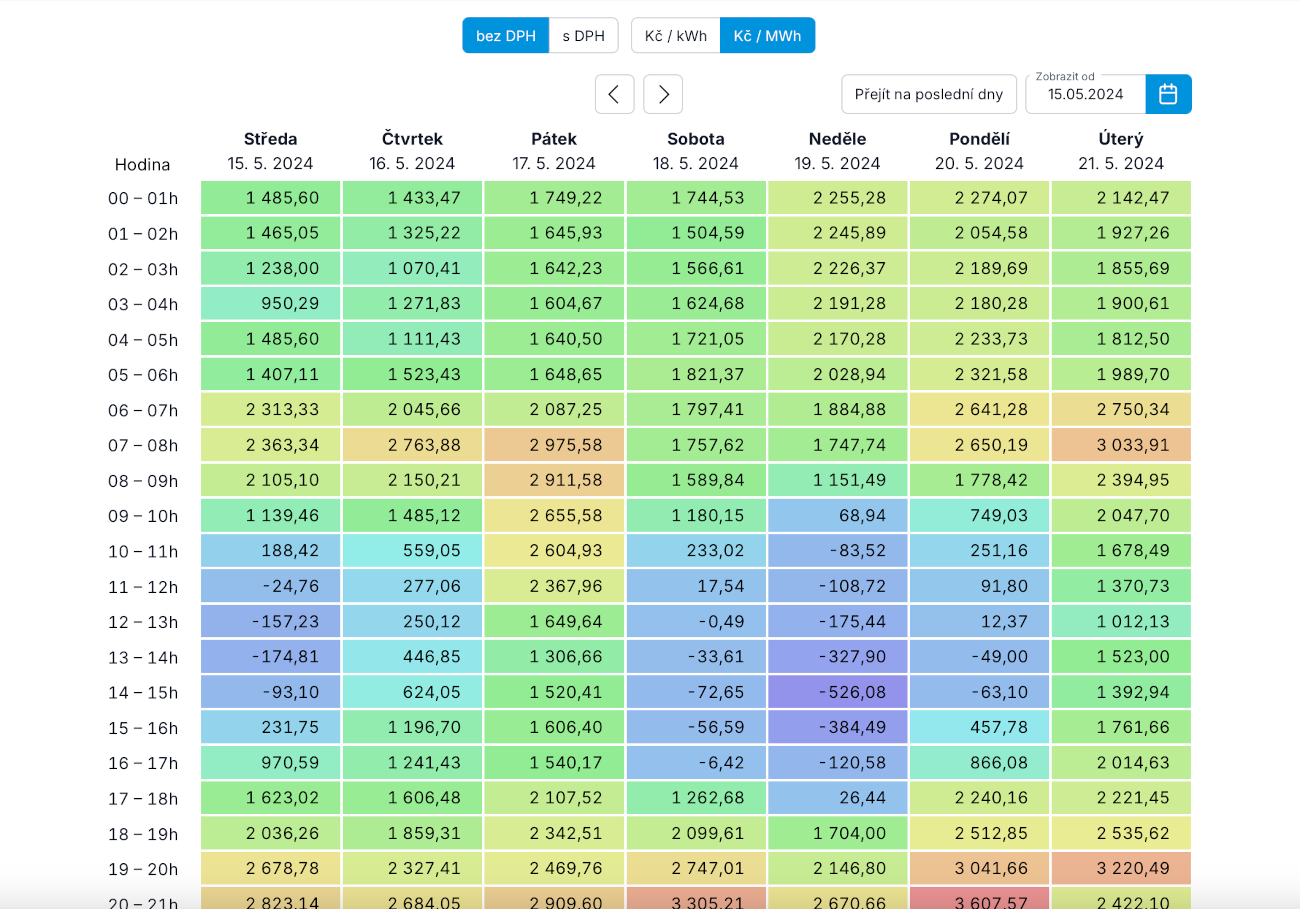
Task: Switch prices to s DPH
Action: coord(583,36)
